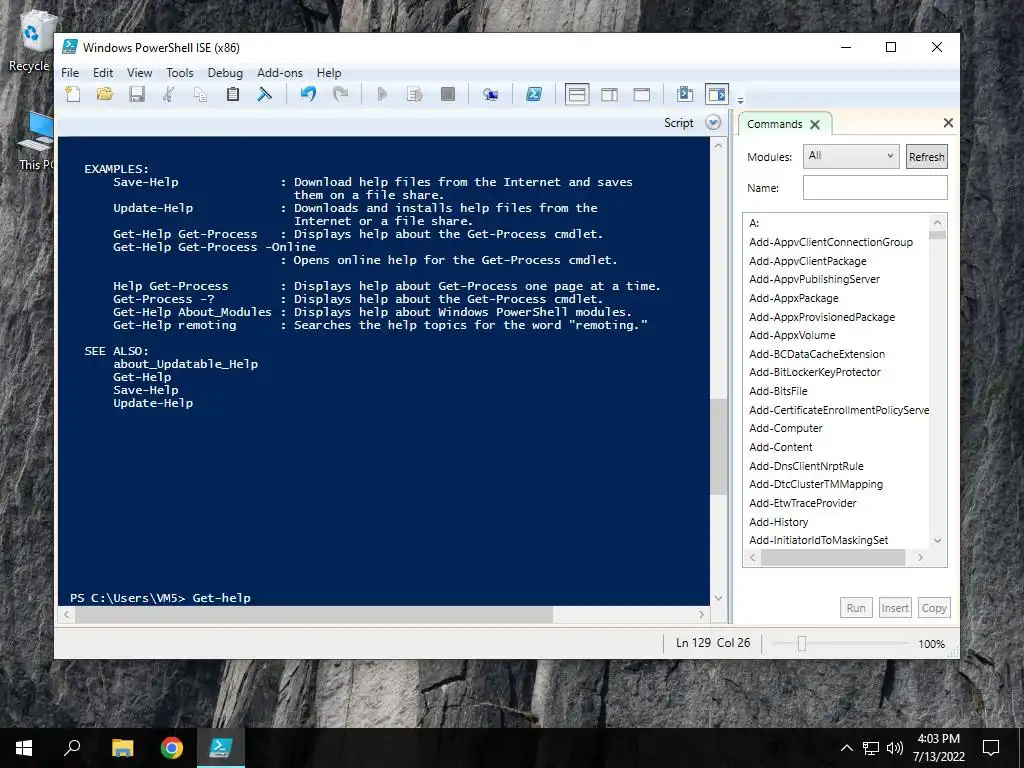Click the Show Command Window icon
This screenshot has width=1024, height=768.
tap(684, 95)
